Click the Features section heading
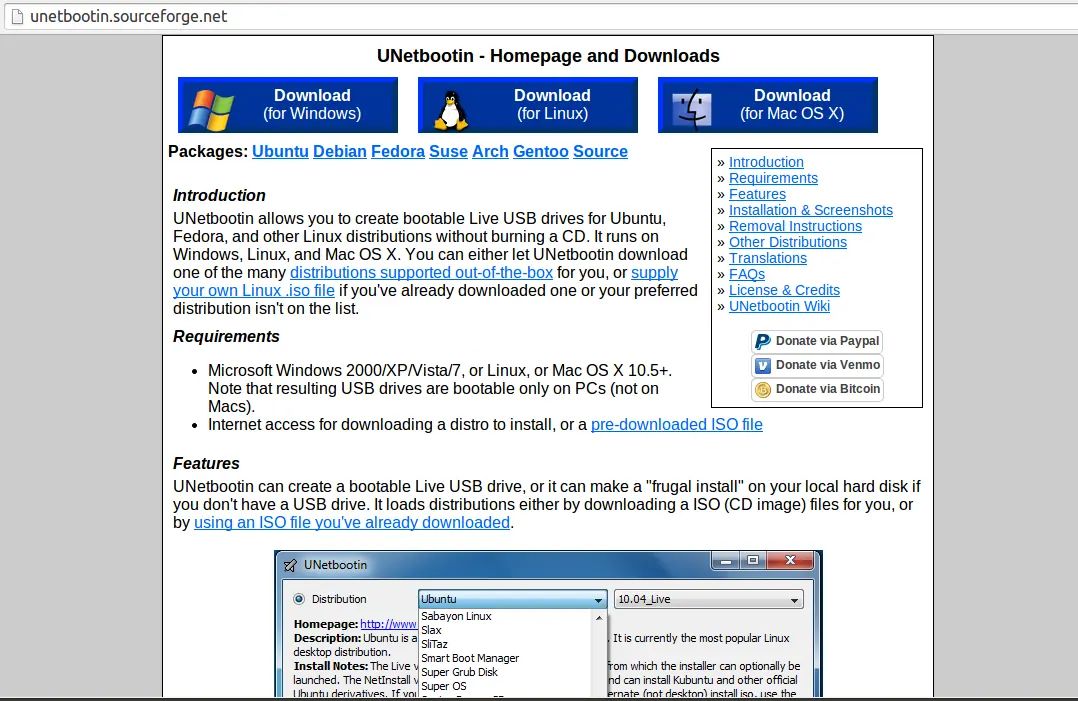The width and height of the screenshot is (1078, 701). 206,464
